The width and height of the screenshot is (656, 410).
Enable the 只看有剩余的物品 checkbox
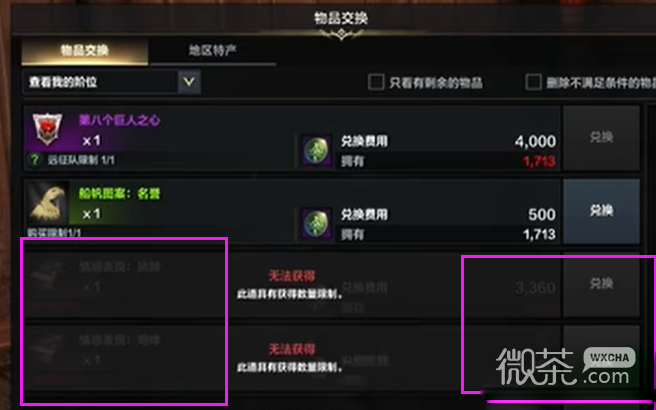[x=376, y=82]
